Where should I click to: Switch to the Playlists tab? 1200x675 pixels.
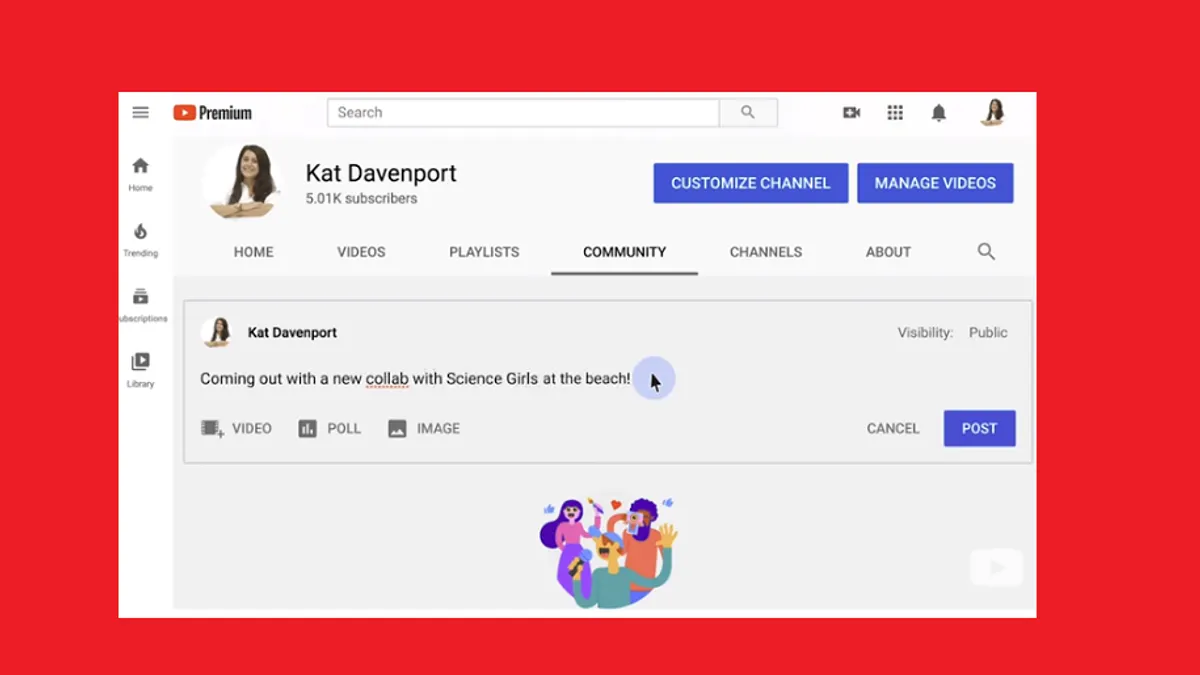pos(484,252)
